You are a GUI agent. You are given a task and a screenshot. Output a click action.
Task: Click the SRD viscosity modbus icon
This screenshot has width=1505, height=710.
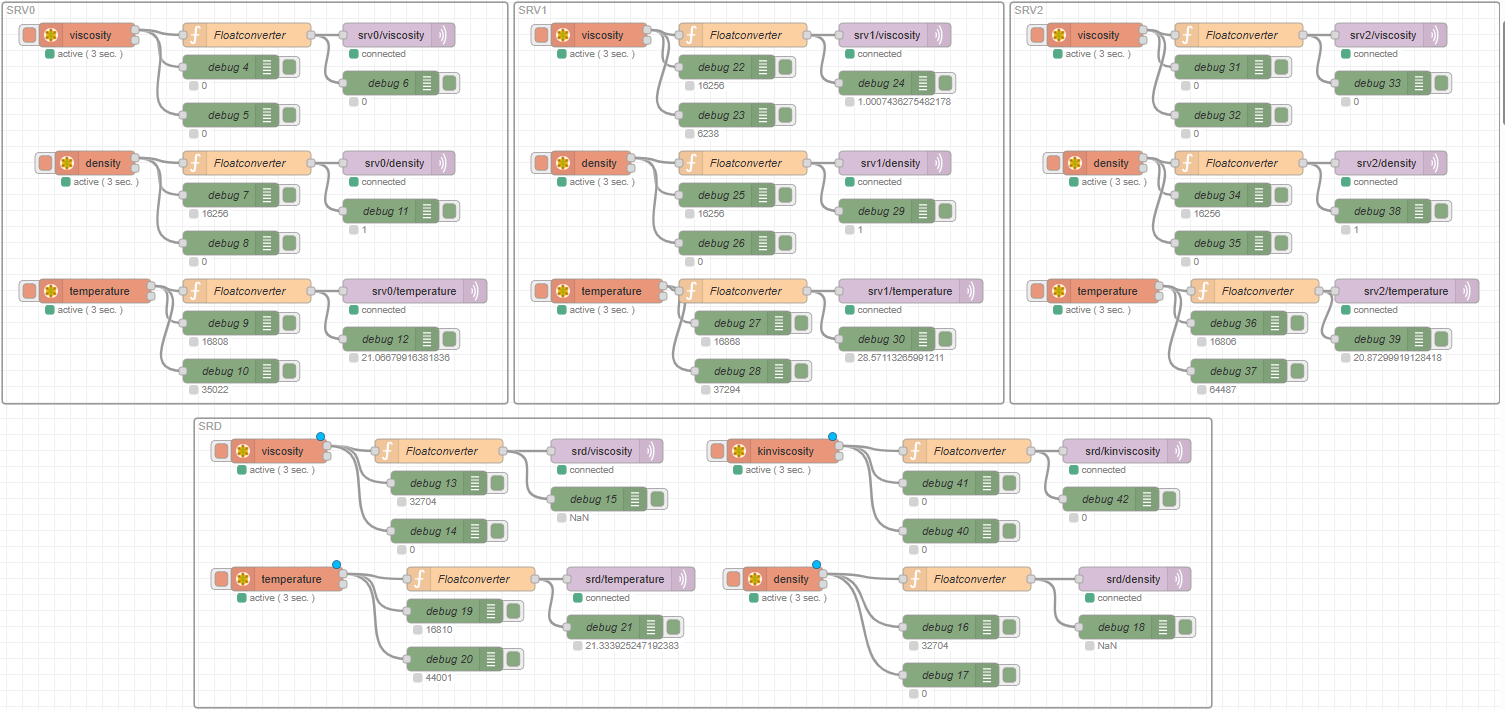click(243, 451)
